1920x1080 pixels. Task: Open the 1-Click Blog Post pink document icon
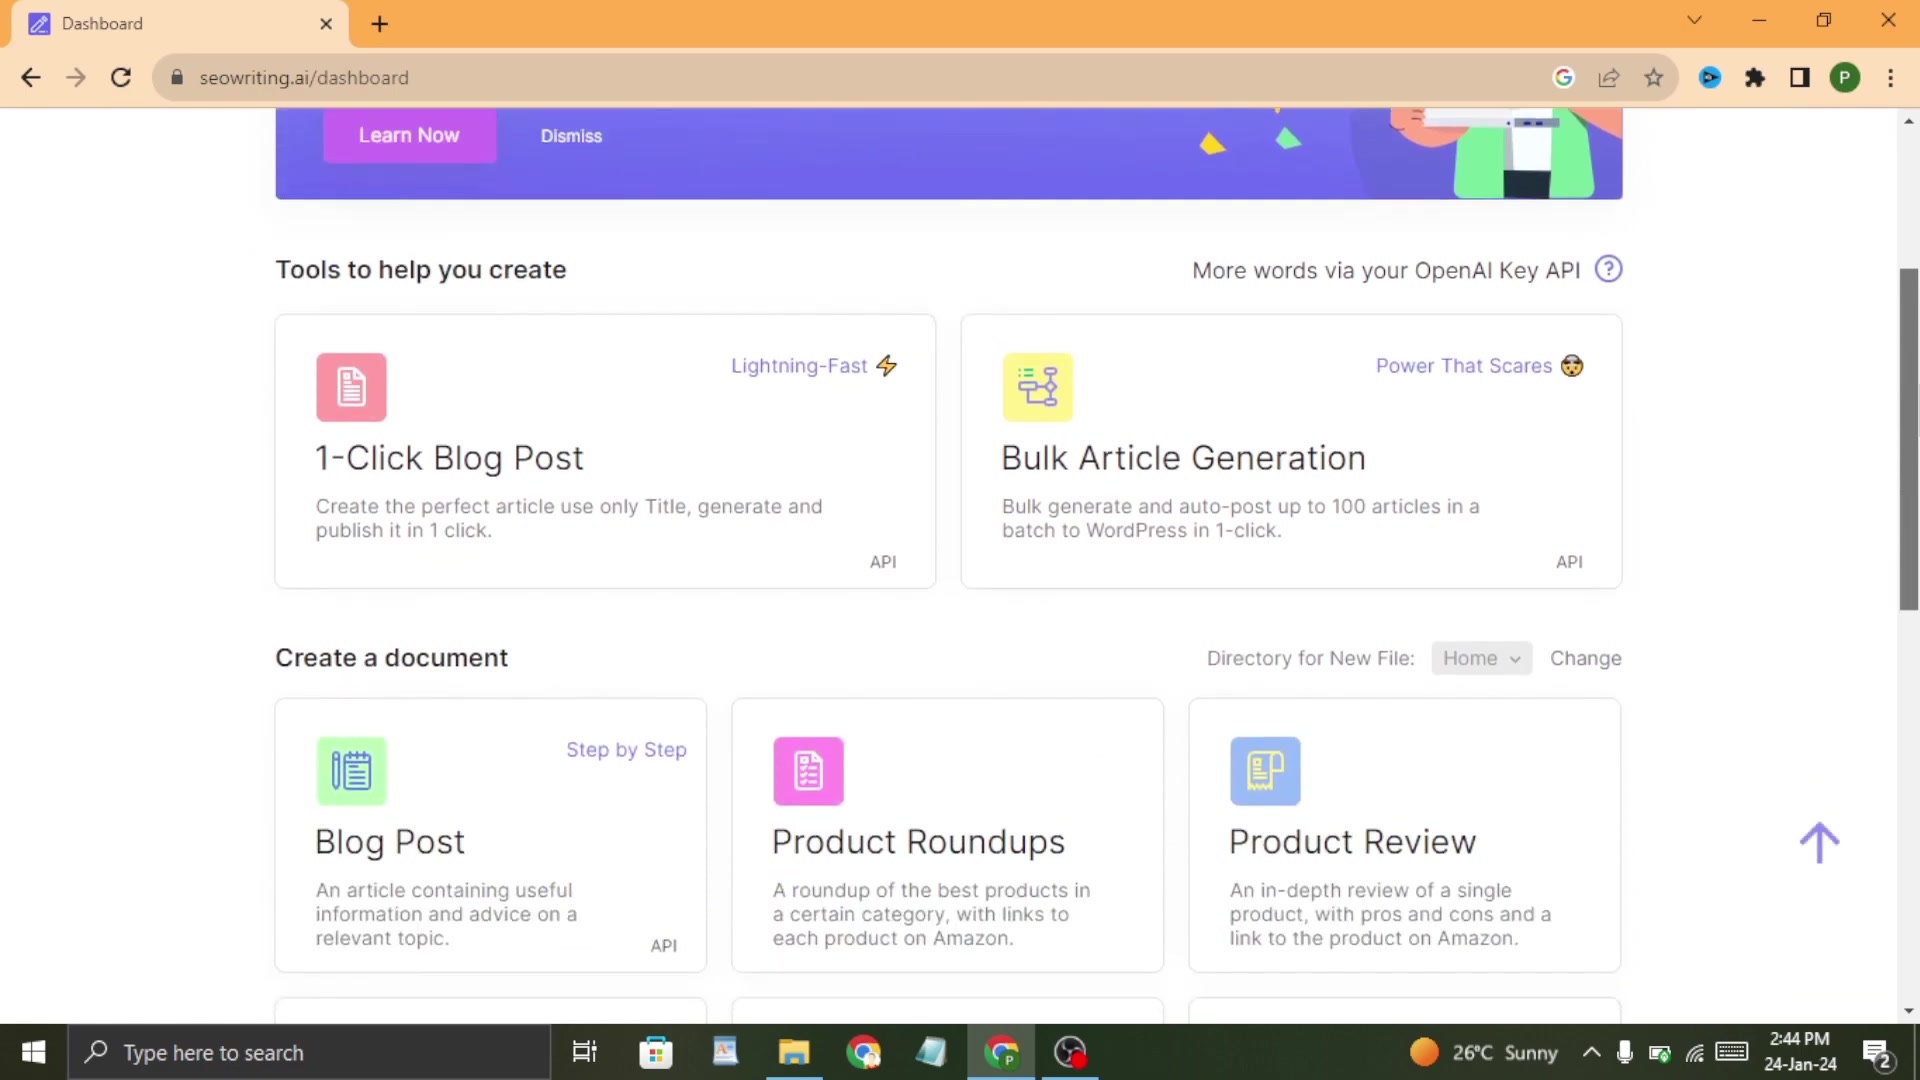pos(351,387)
